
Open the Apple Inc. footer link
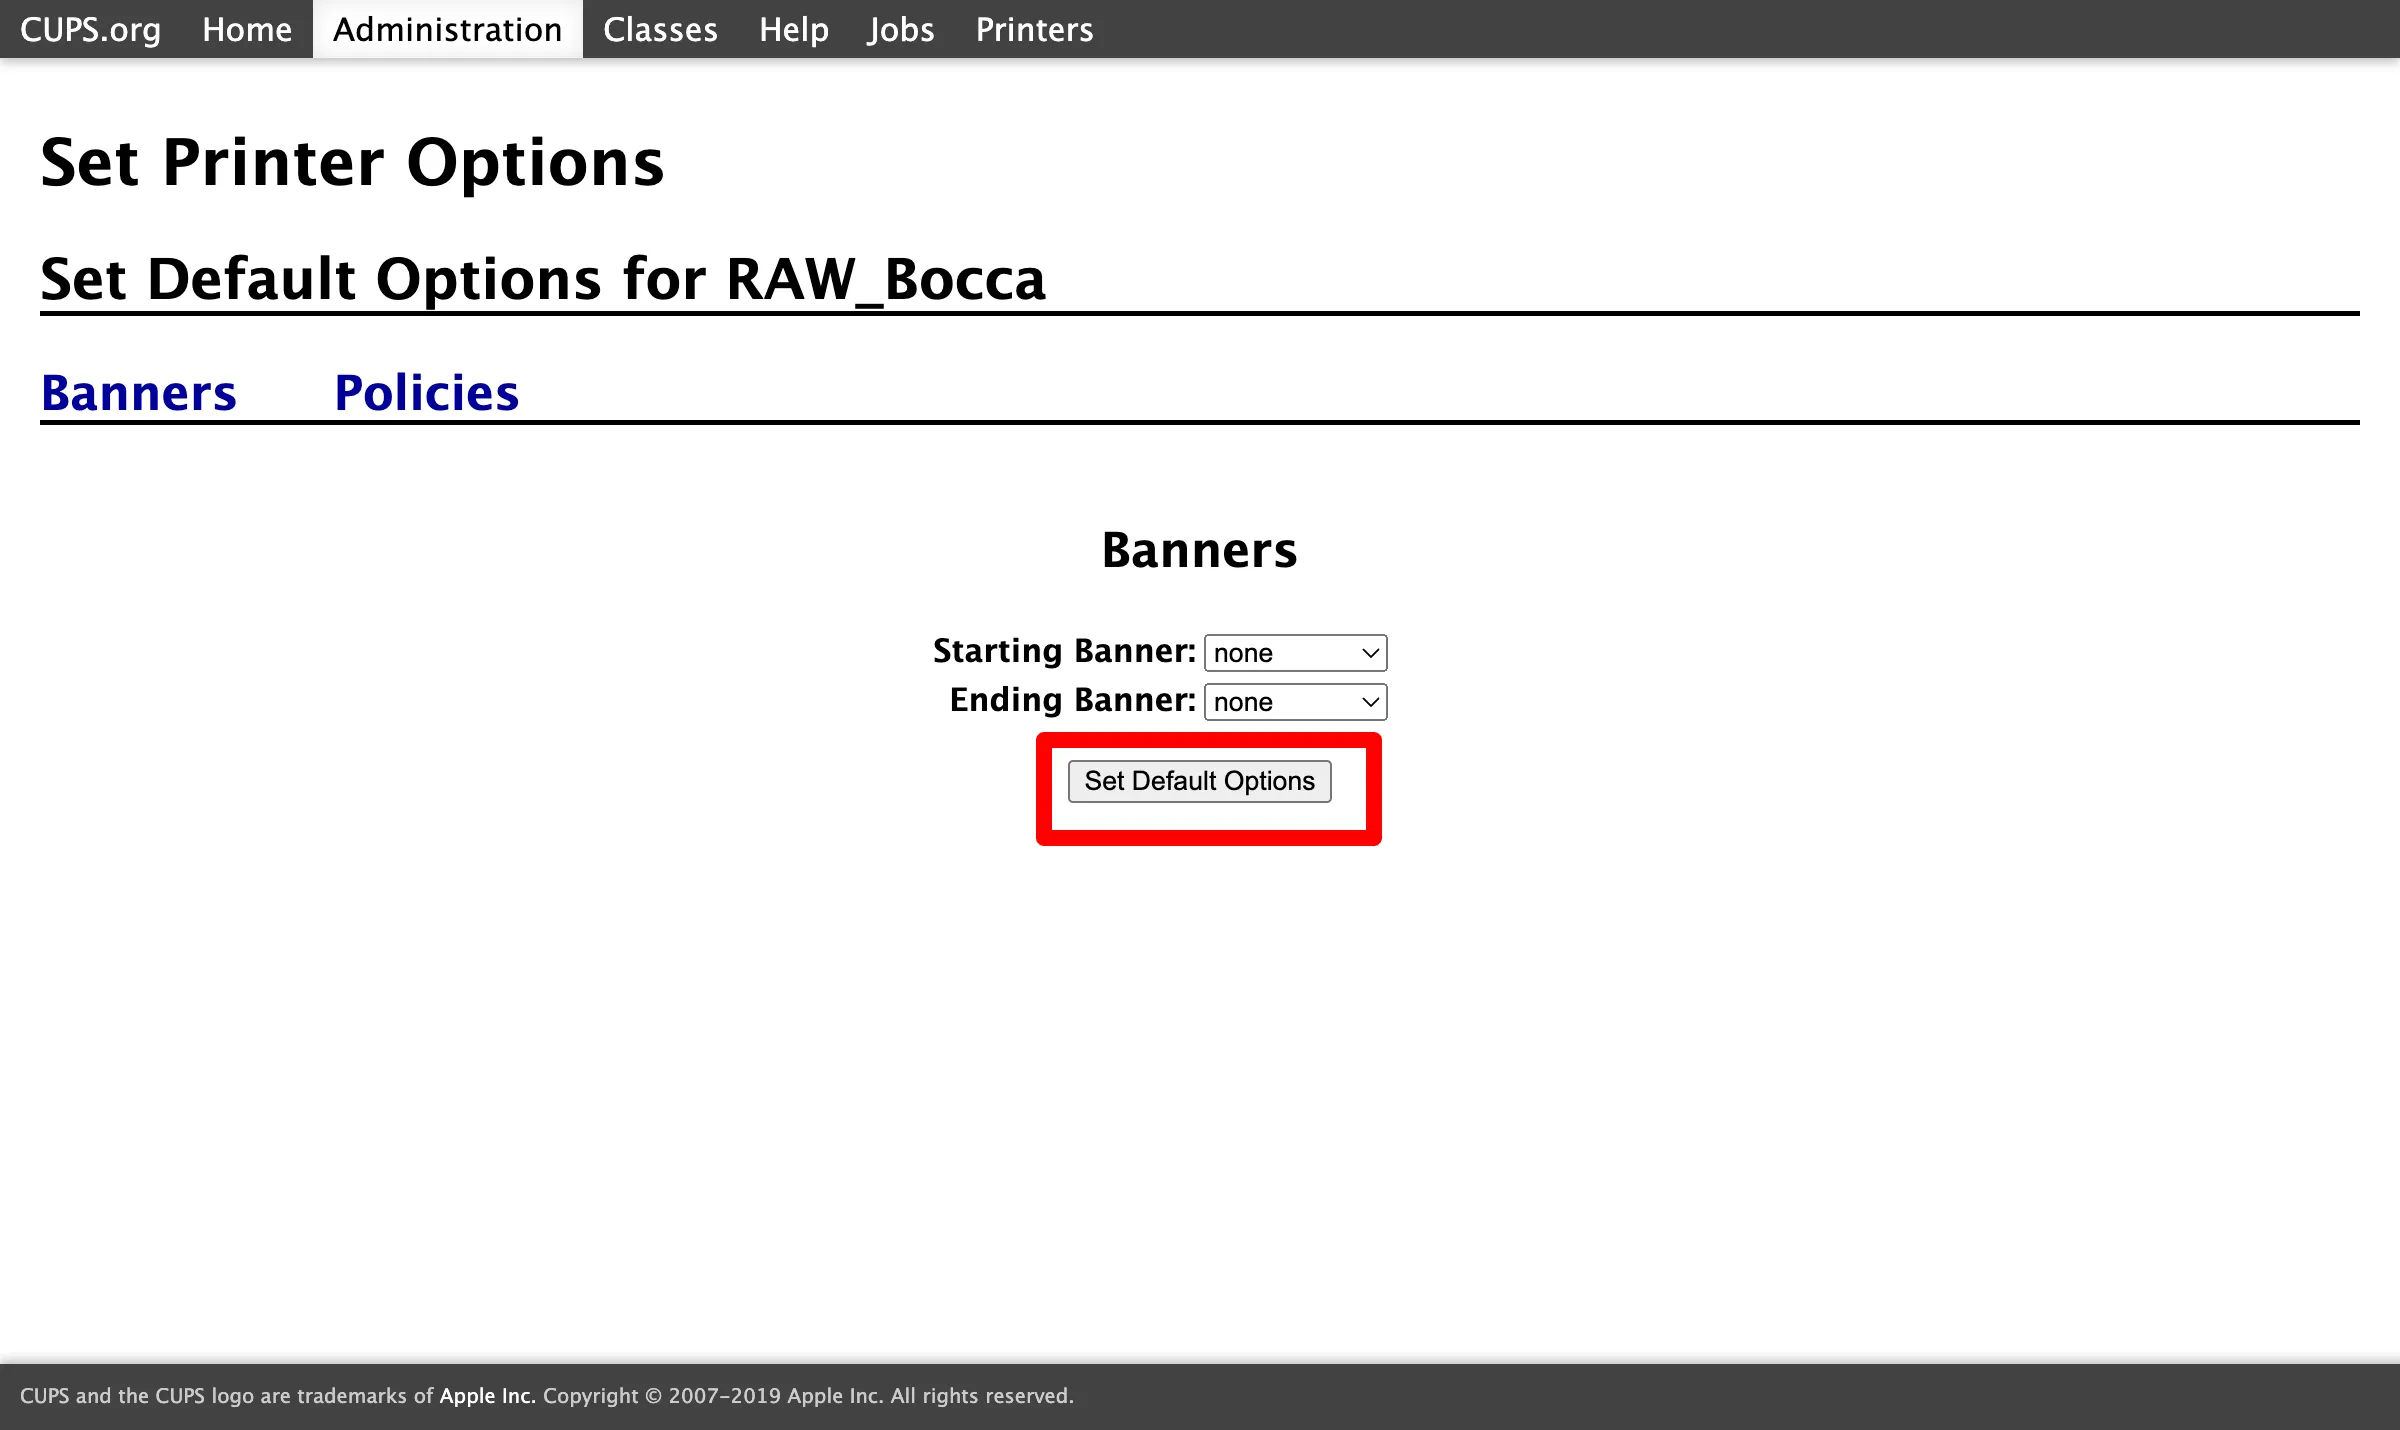pos(488,1395)
